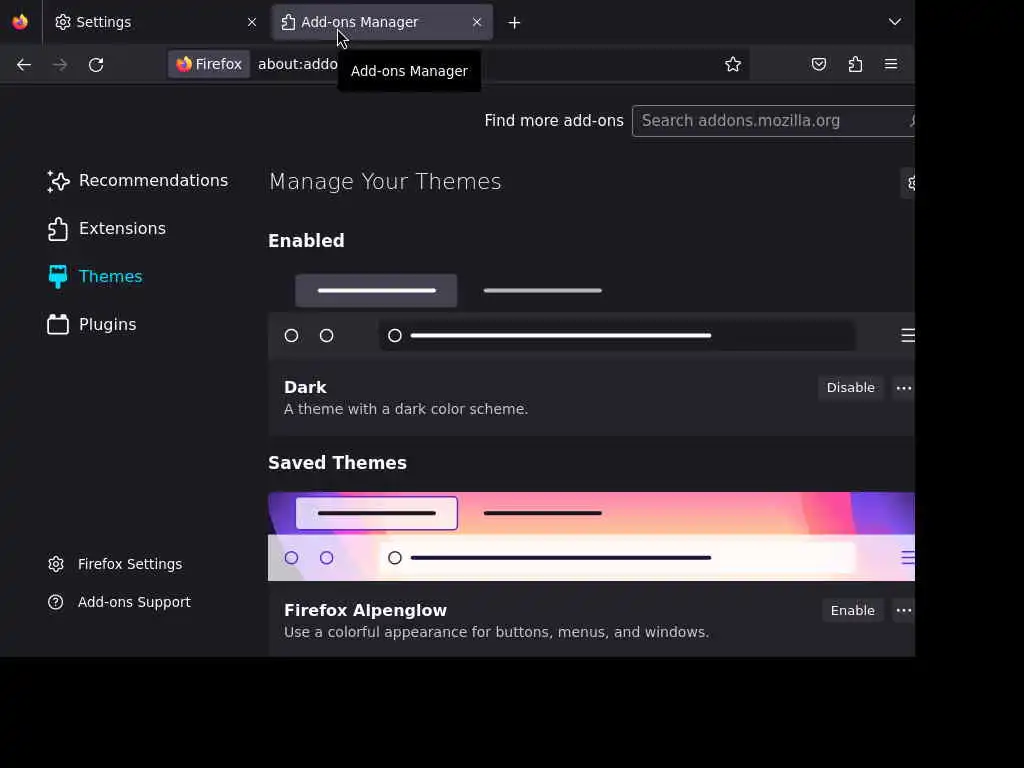This screenshot has width=1024, height=768.
Task: Open tools gear menu beside Manage Your Themes
Action: click(908, 183)
